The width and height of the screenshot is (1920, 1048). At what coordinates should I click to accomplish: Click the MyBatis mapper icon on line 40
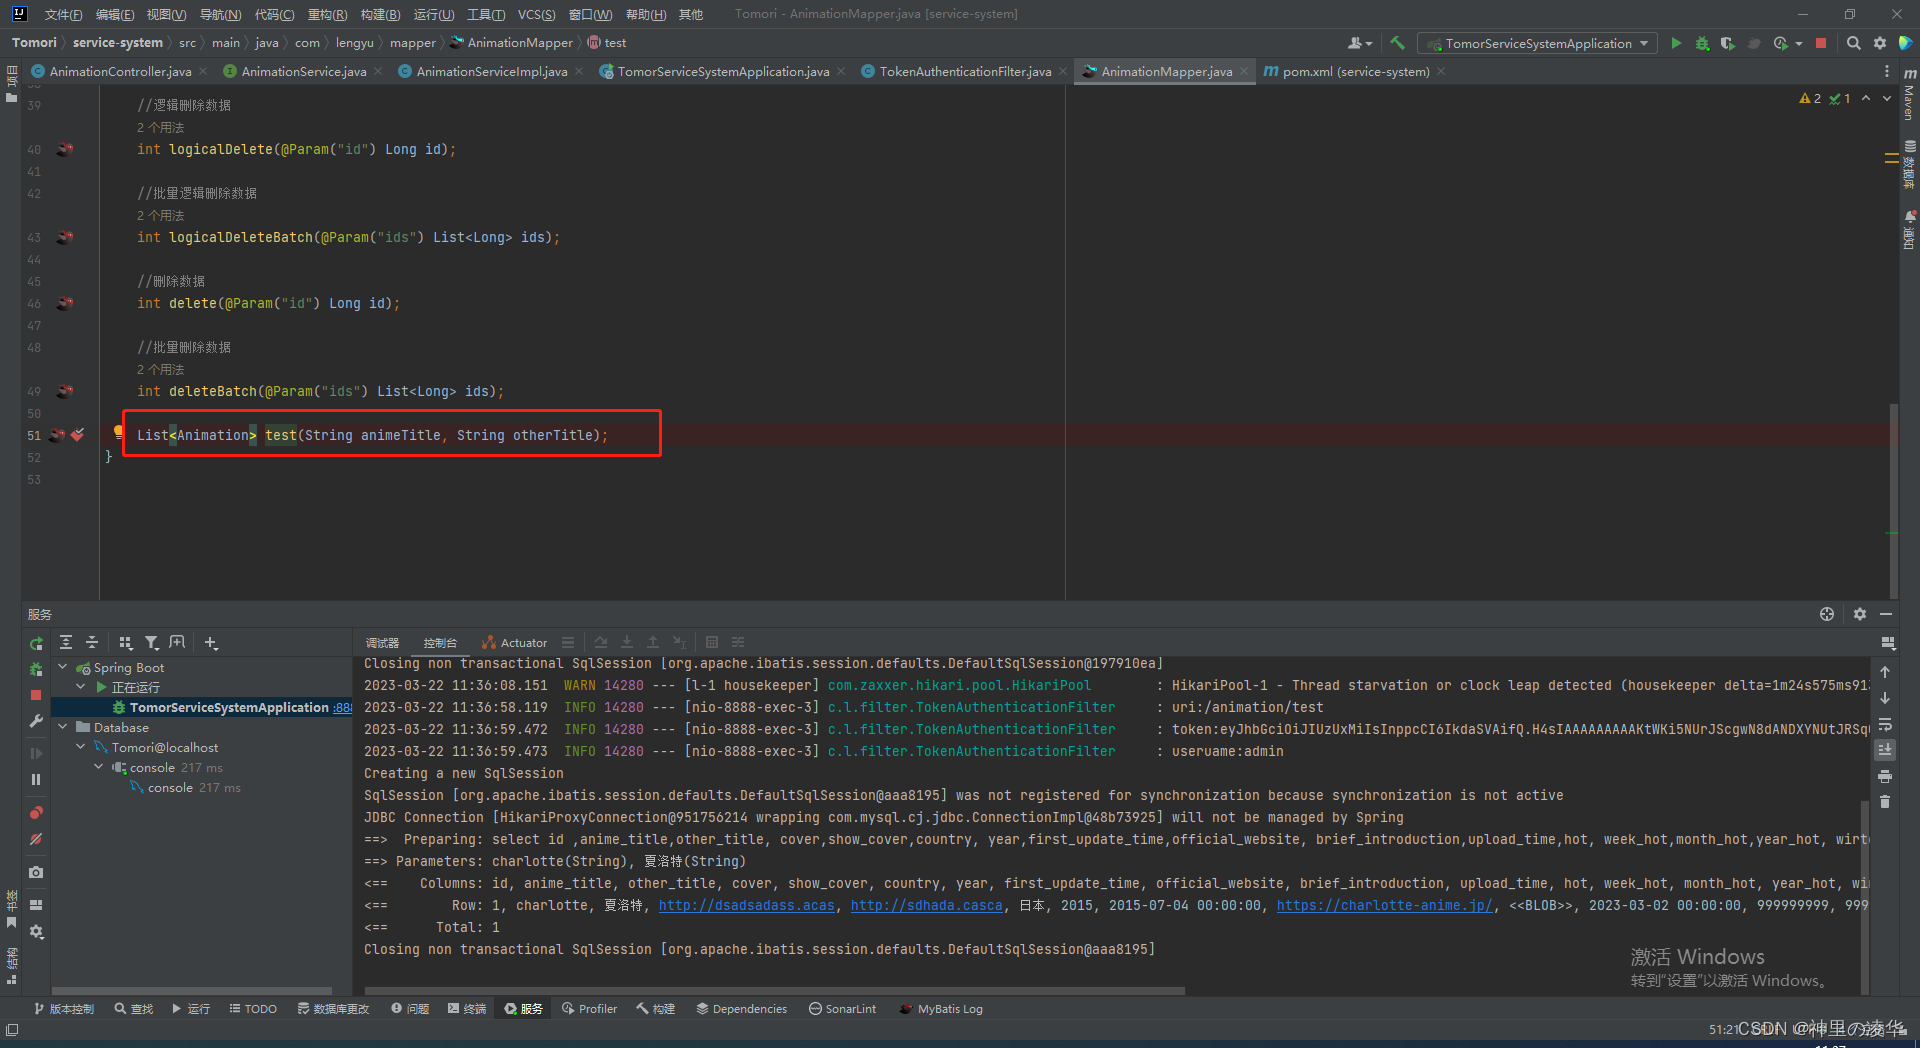click(x=65, y=149)
